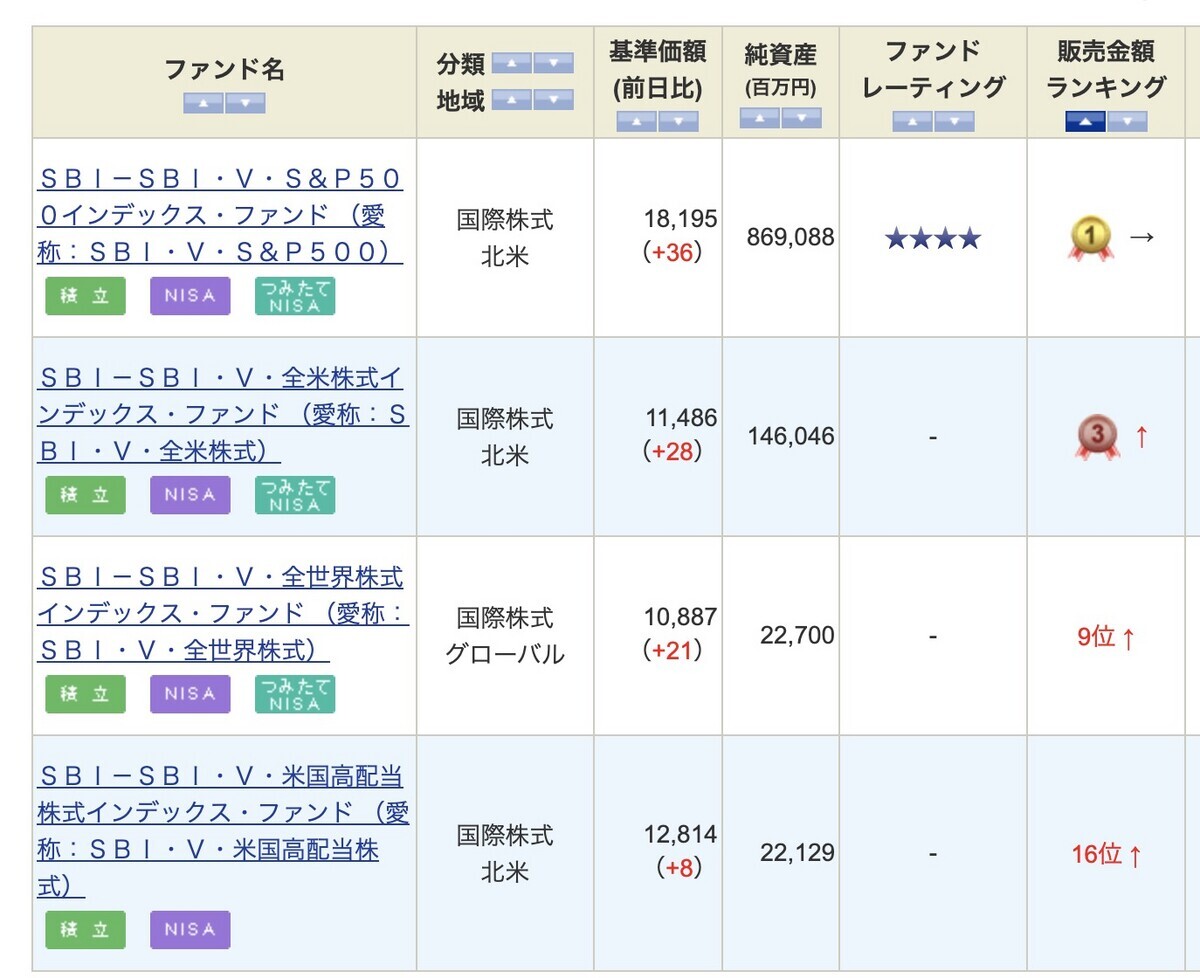Click bronze medal rank 3 icon
This screenshot has width=1200, height=978.
[1097, 438]
